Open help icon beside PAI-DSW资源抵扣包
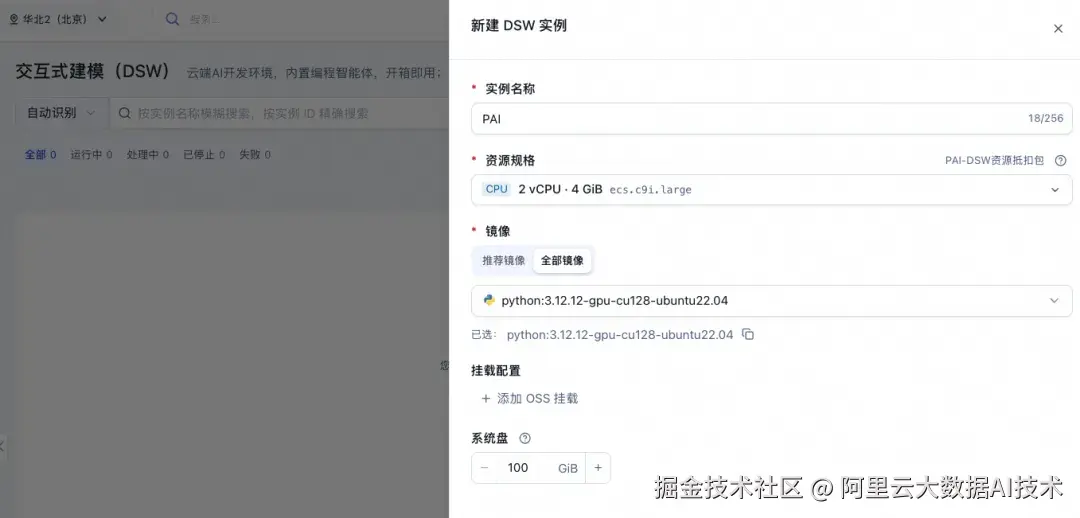The image size is (1080, 518). 1060,160
